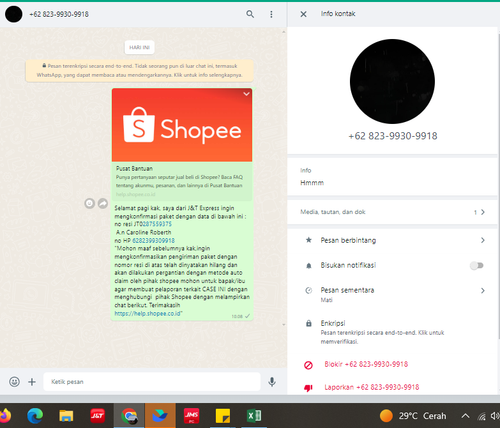Click the Pusat Bantuan preview title
The image size is (500, 428).
click(134, 169)
